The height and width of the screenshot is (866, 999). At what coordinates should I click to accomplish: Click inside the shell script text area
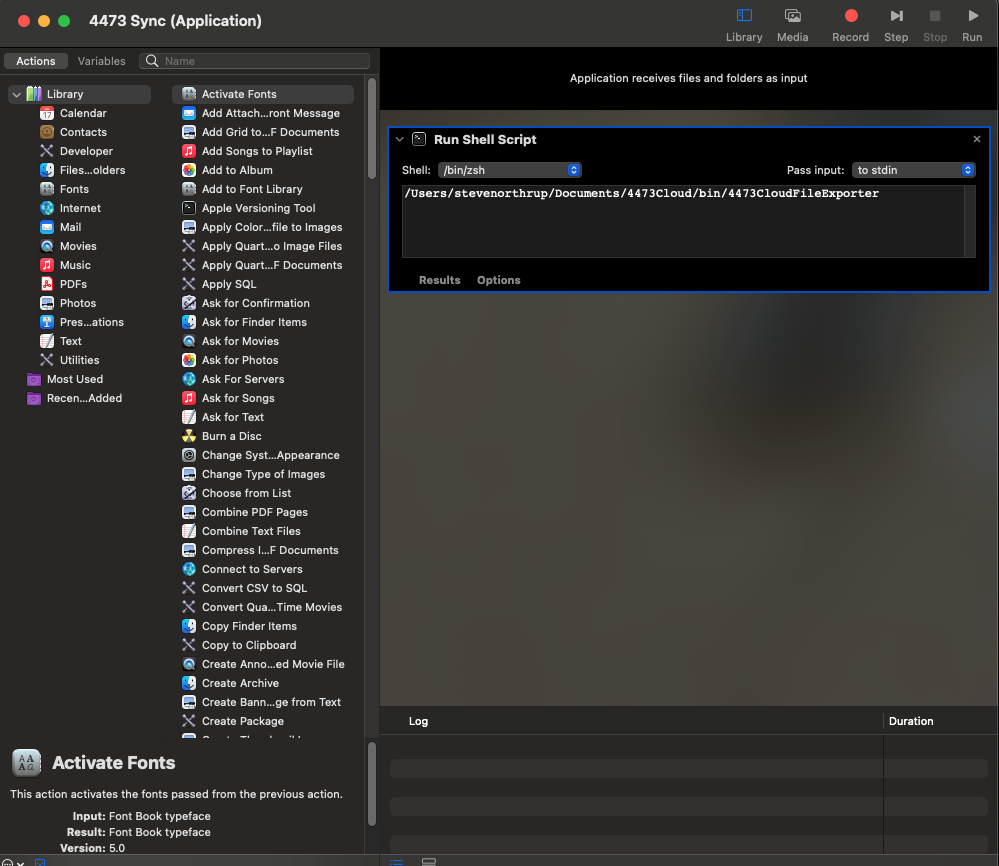(683, 222)
